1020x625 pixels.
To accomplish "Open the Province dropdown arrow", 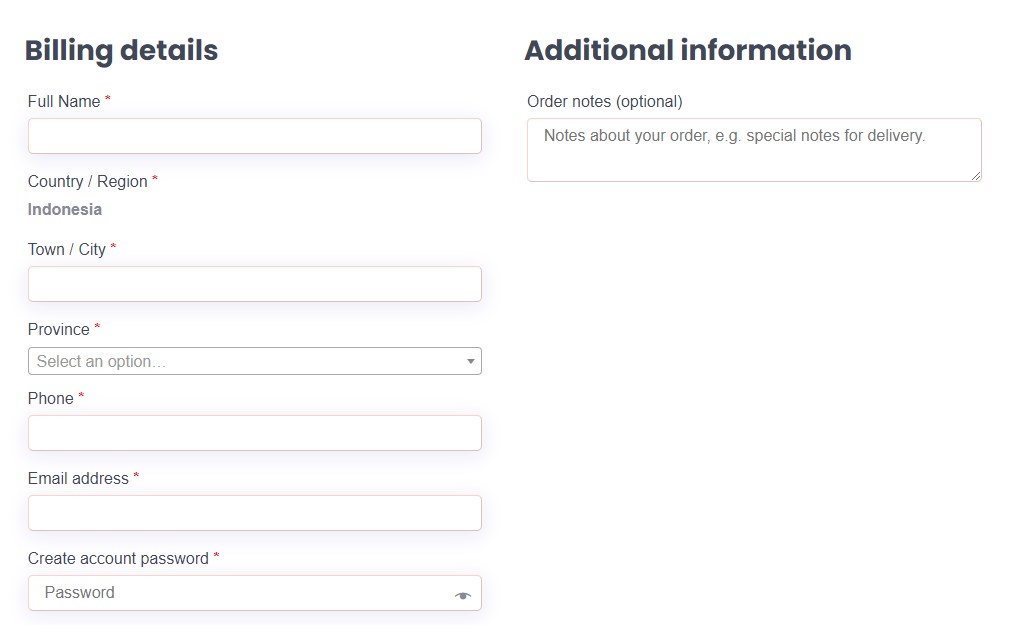I will [x=470, y=362].
